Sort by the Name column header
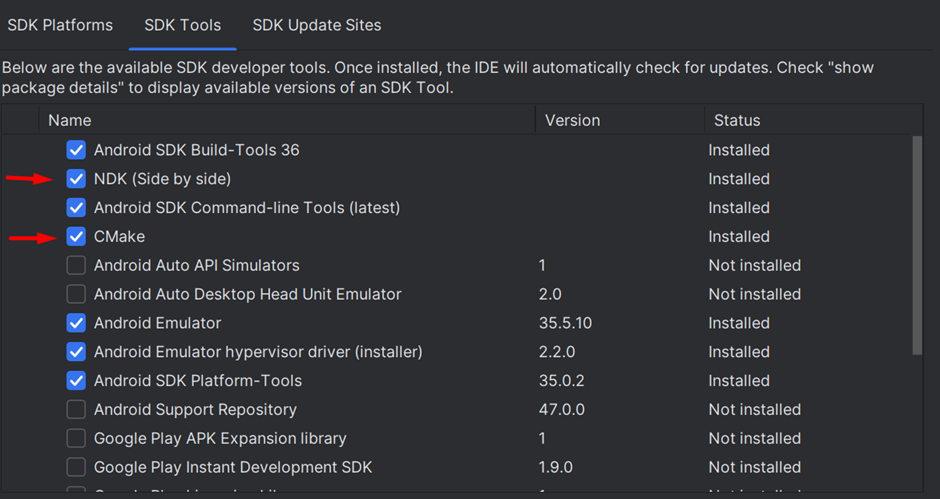Viewport: 940px width, 499px height. click(287, 120)
